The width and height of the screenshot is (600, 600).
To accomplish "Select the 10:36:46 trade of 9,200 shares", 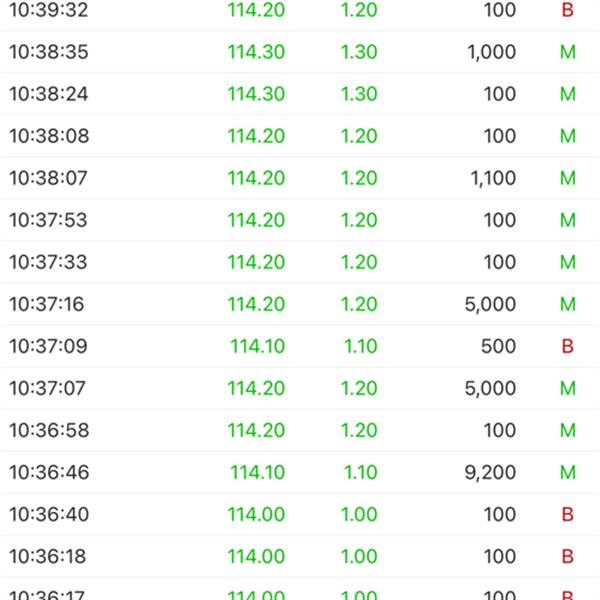I will point(300,473).
